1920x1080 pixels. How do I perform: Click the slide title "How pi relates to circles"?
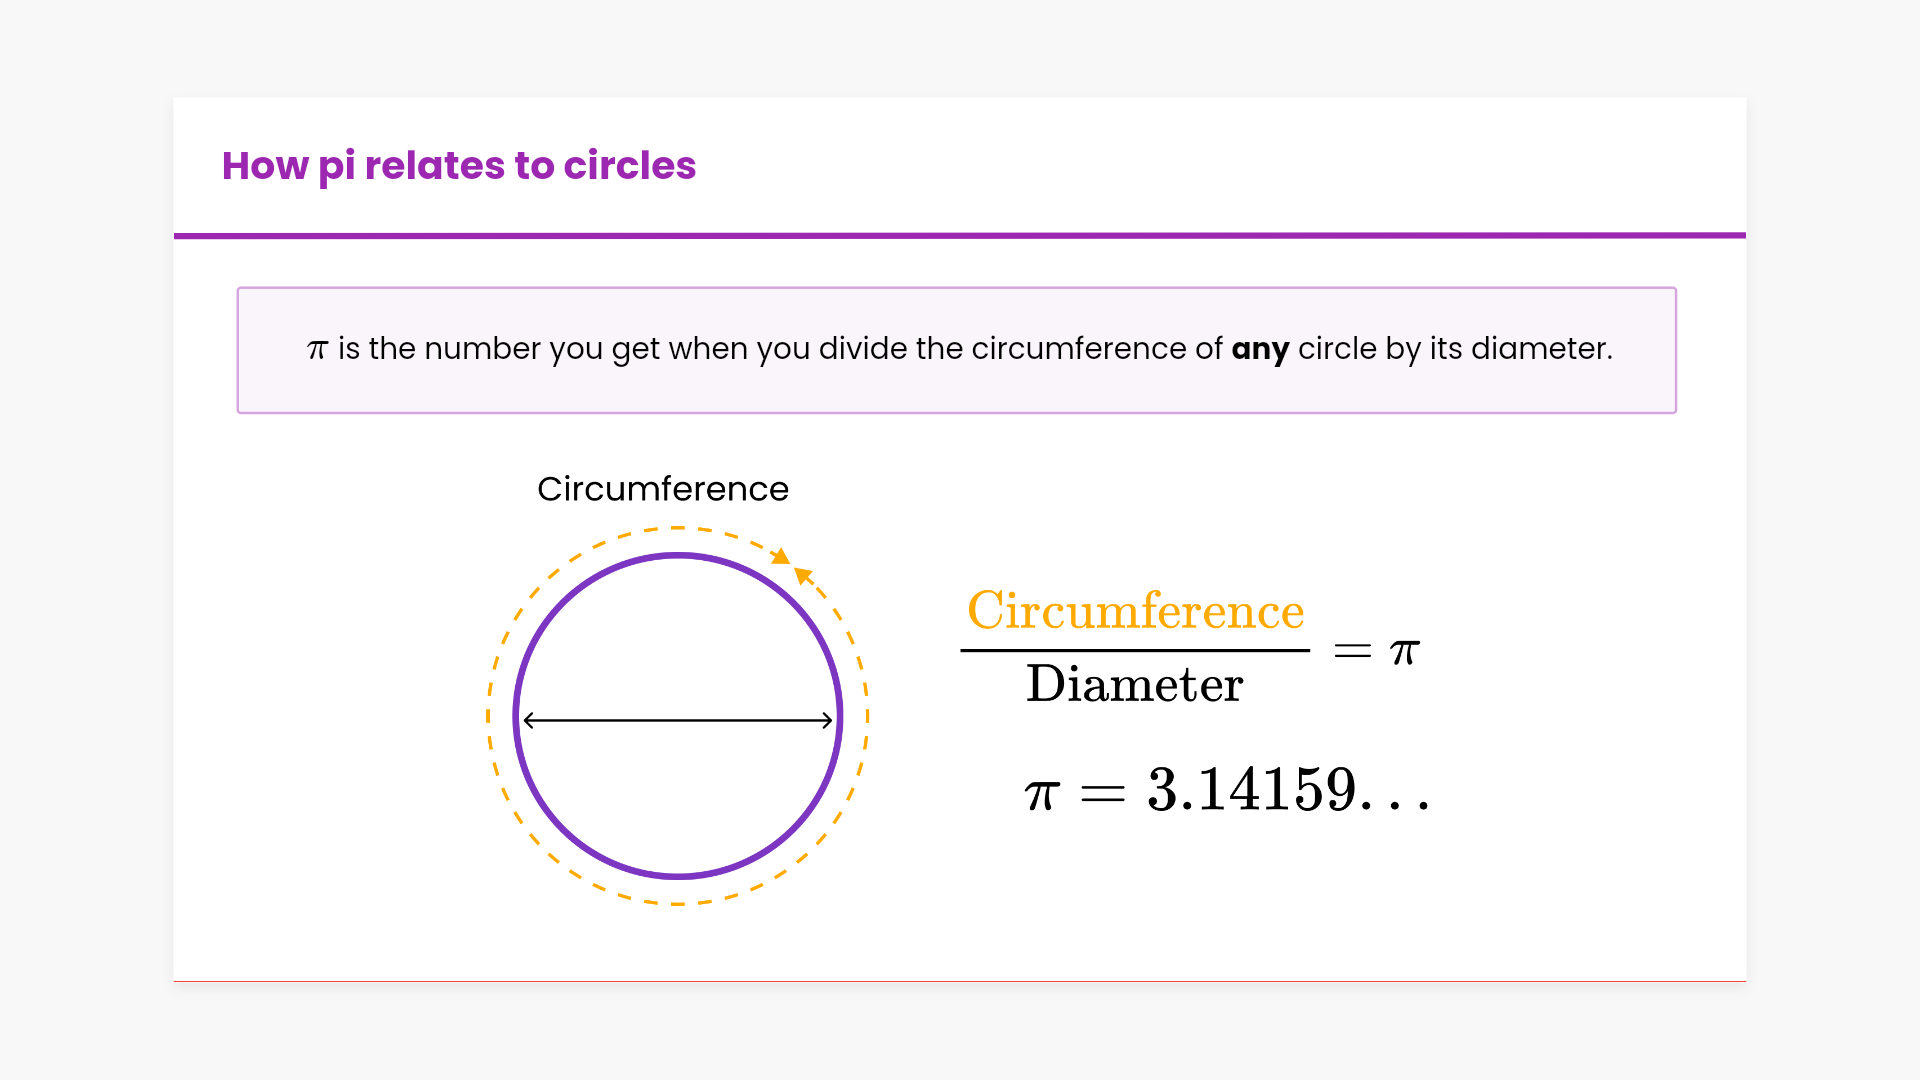(x=458, y=166)
